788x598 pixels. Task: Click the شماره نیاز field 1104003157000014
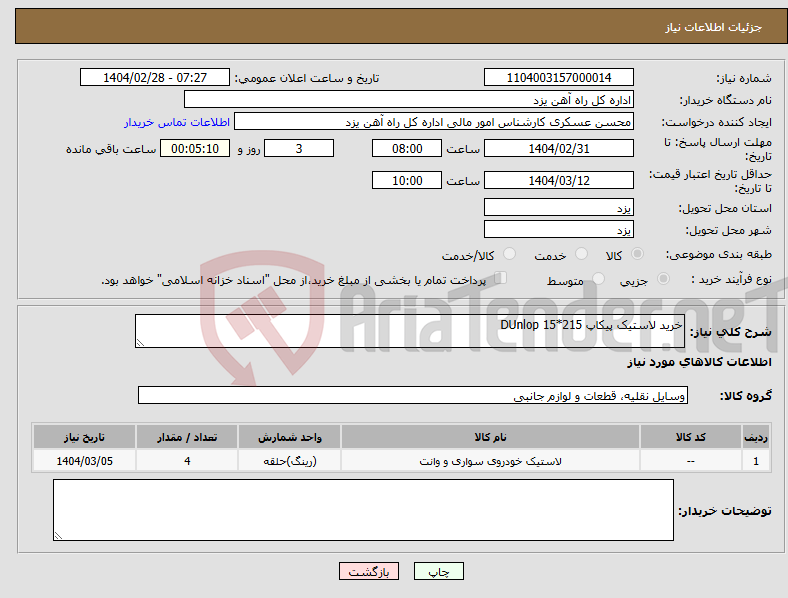pyautogui.click(x=559, y=77)
